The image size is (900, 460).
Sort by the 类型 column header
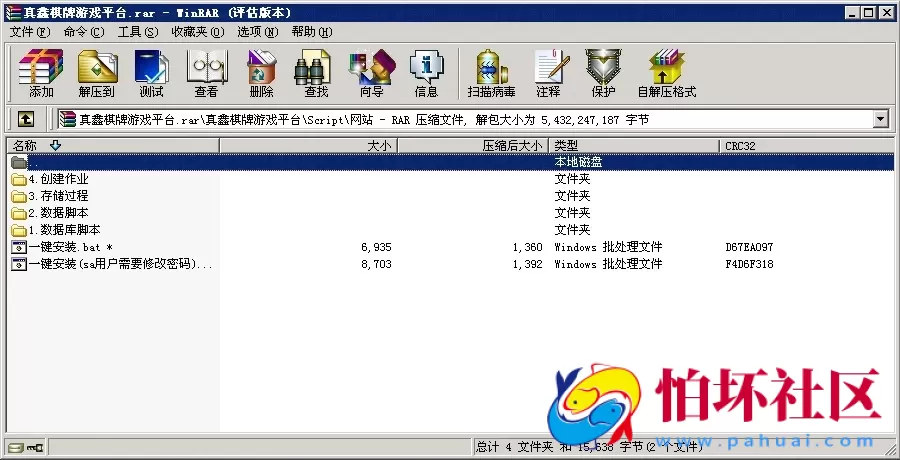[634, 146]
